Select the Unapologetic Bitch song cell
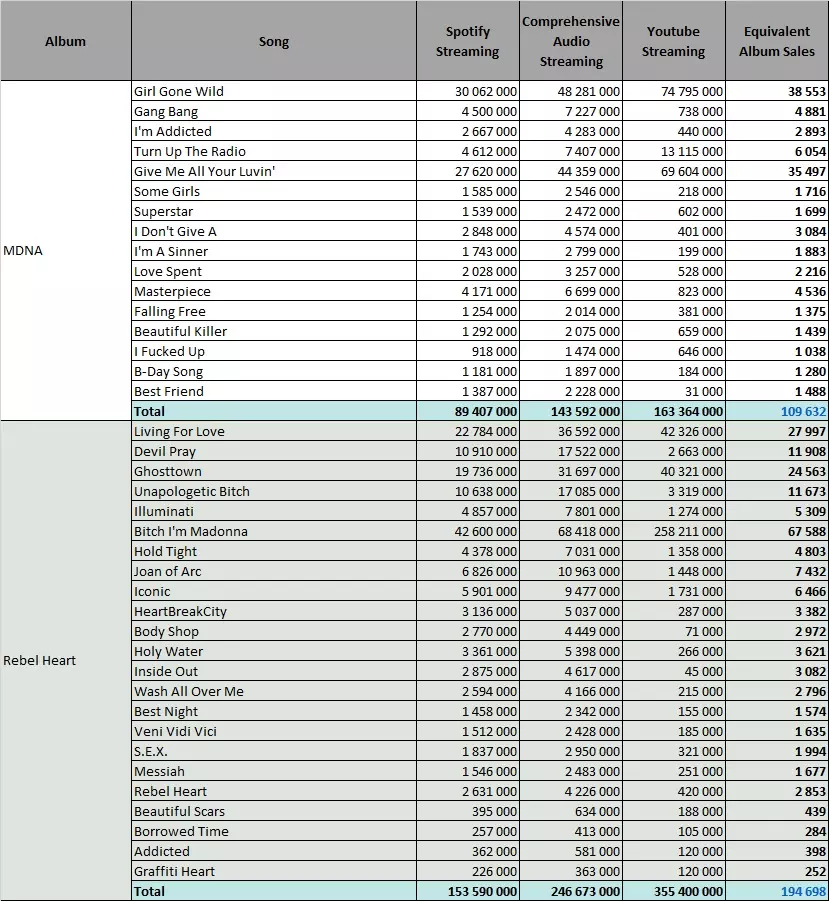The width and height of the screenshot is (829, 901). 273,491
